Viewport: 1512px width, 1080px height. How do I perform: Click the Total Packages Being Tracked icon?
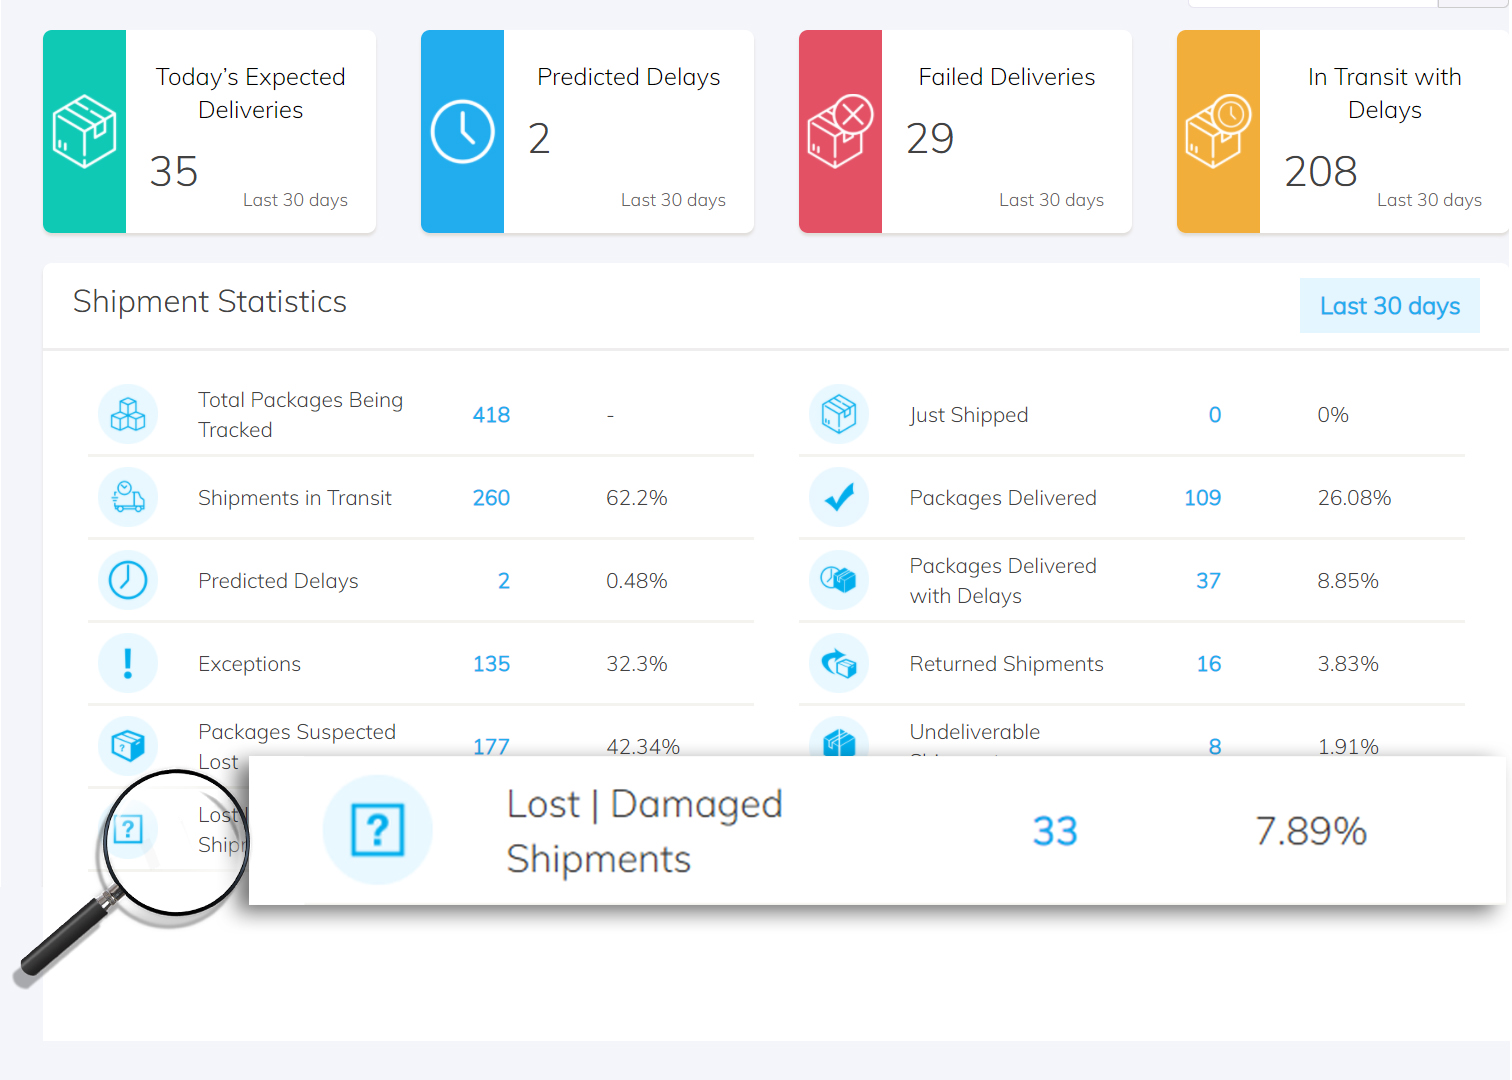tap(128, 414)
